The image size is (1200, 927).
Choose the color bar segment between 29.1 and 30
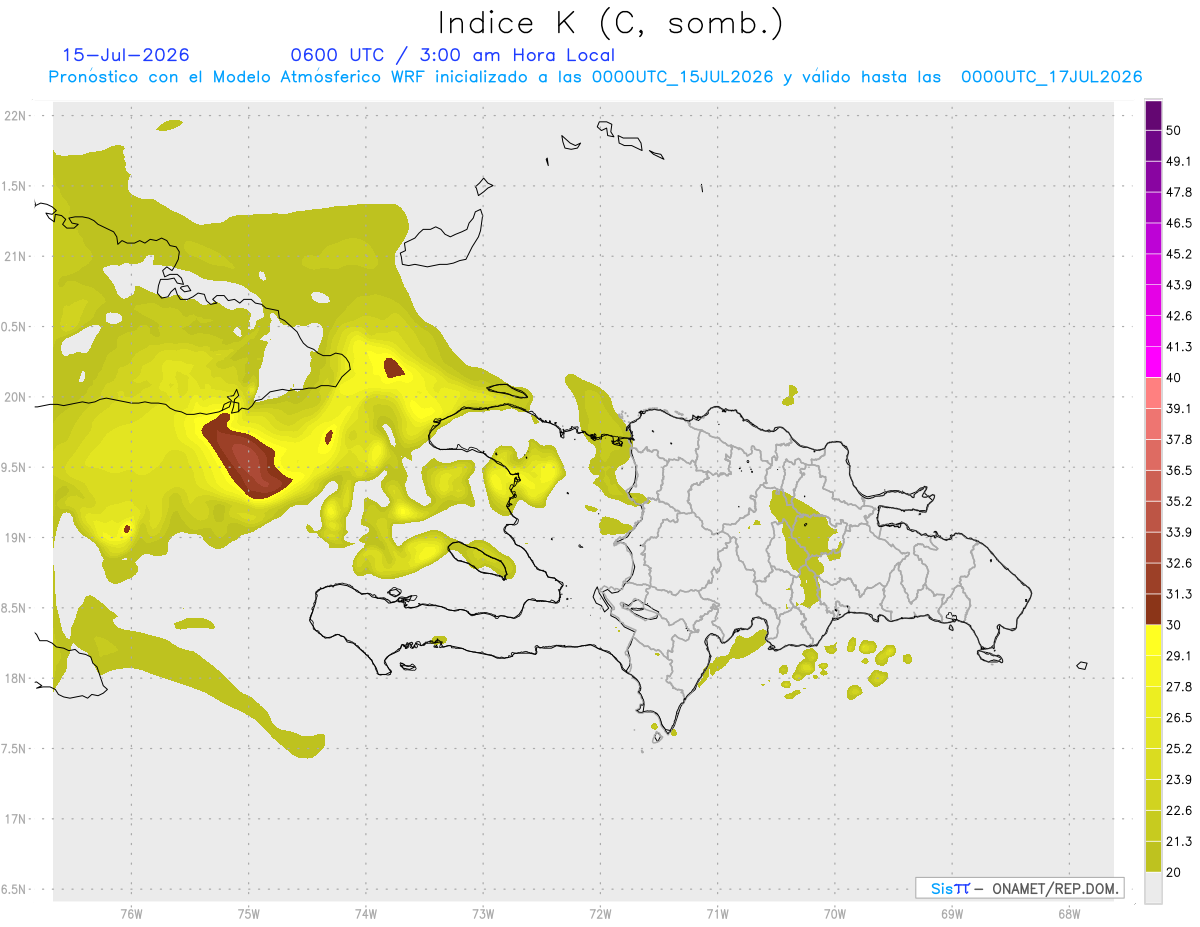[1153, 640]
